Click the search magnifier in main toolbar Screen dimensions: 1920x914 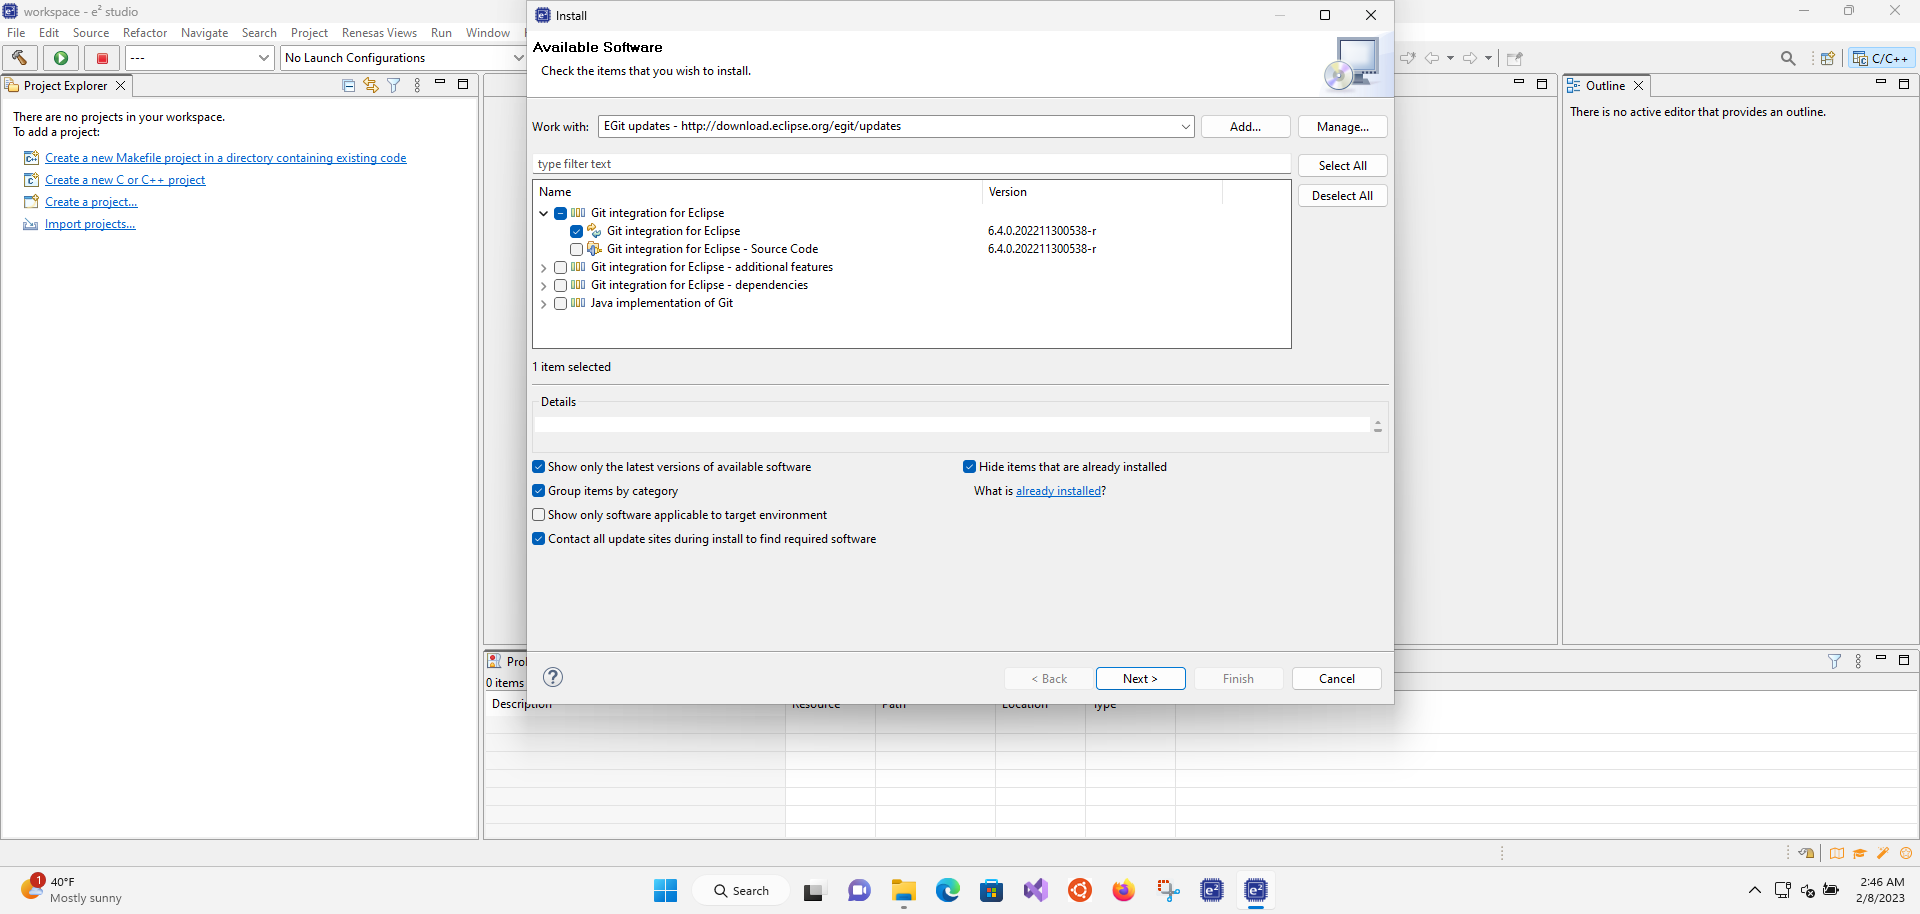click(1788, 58)
